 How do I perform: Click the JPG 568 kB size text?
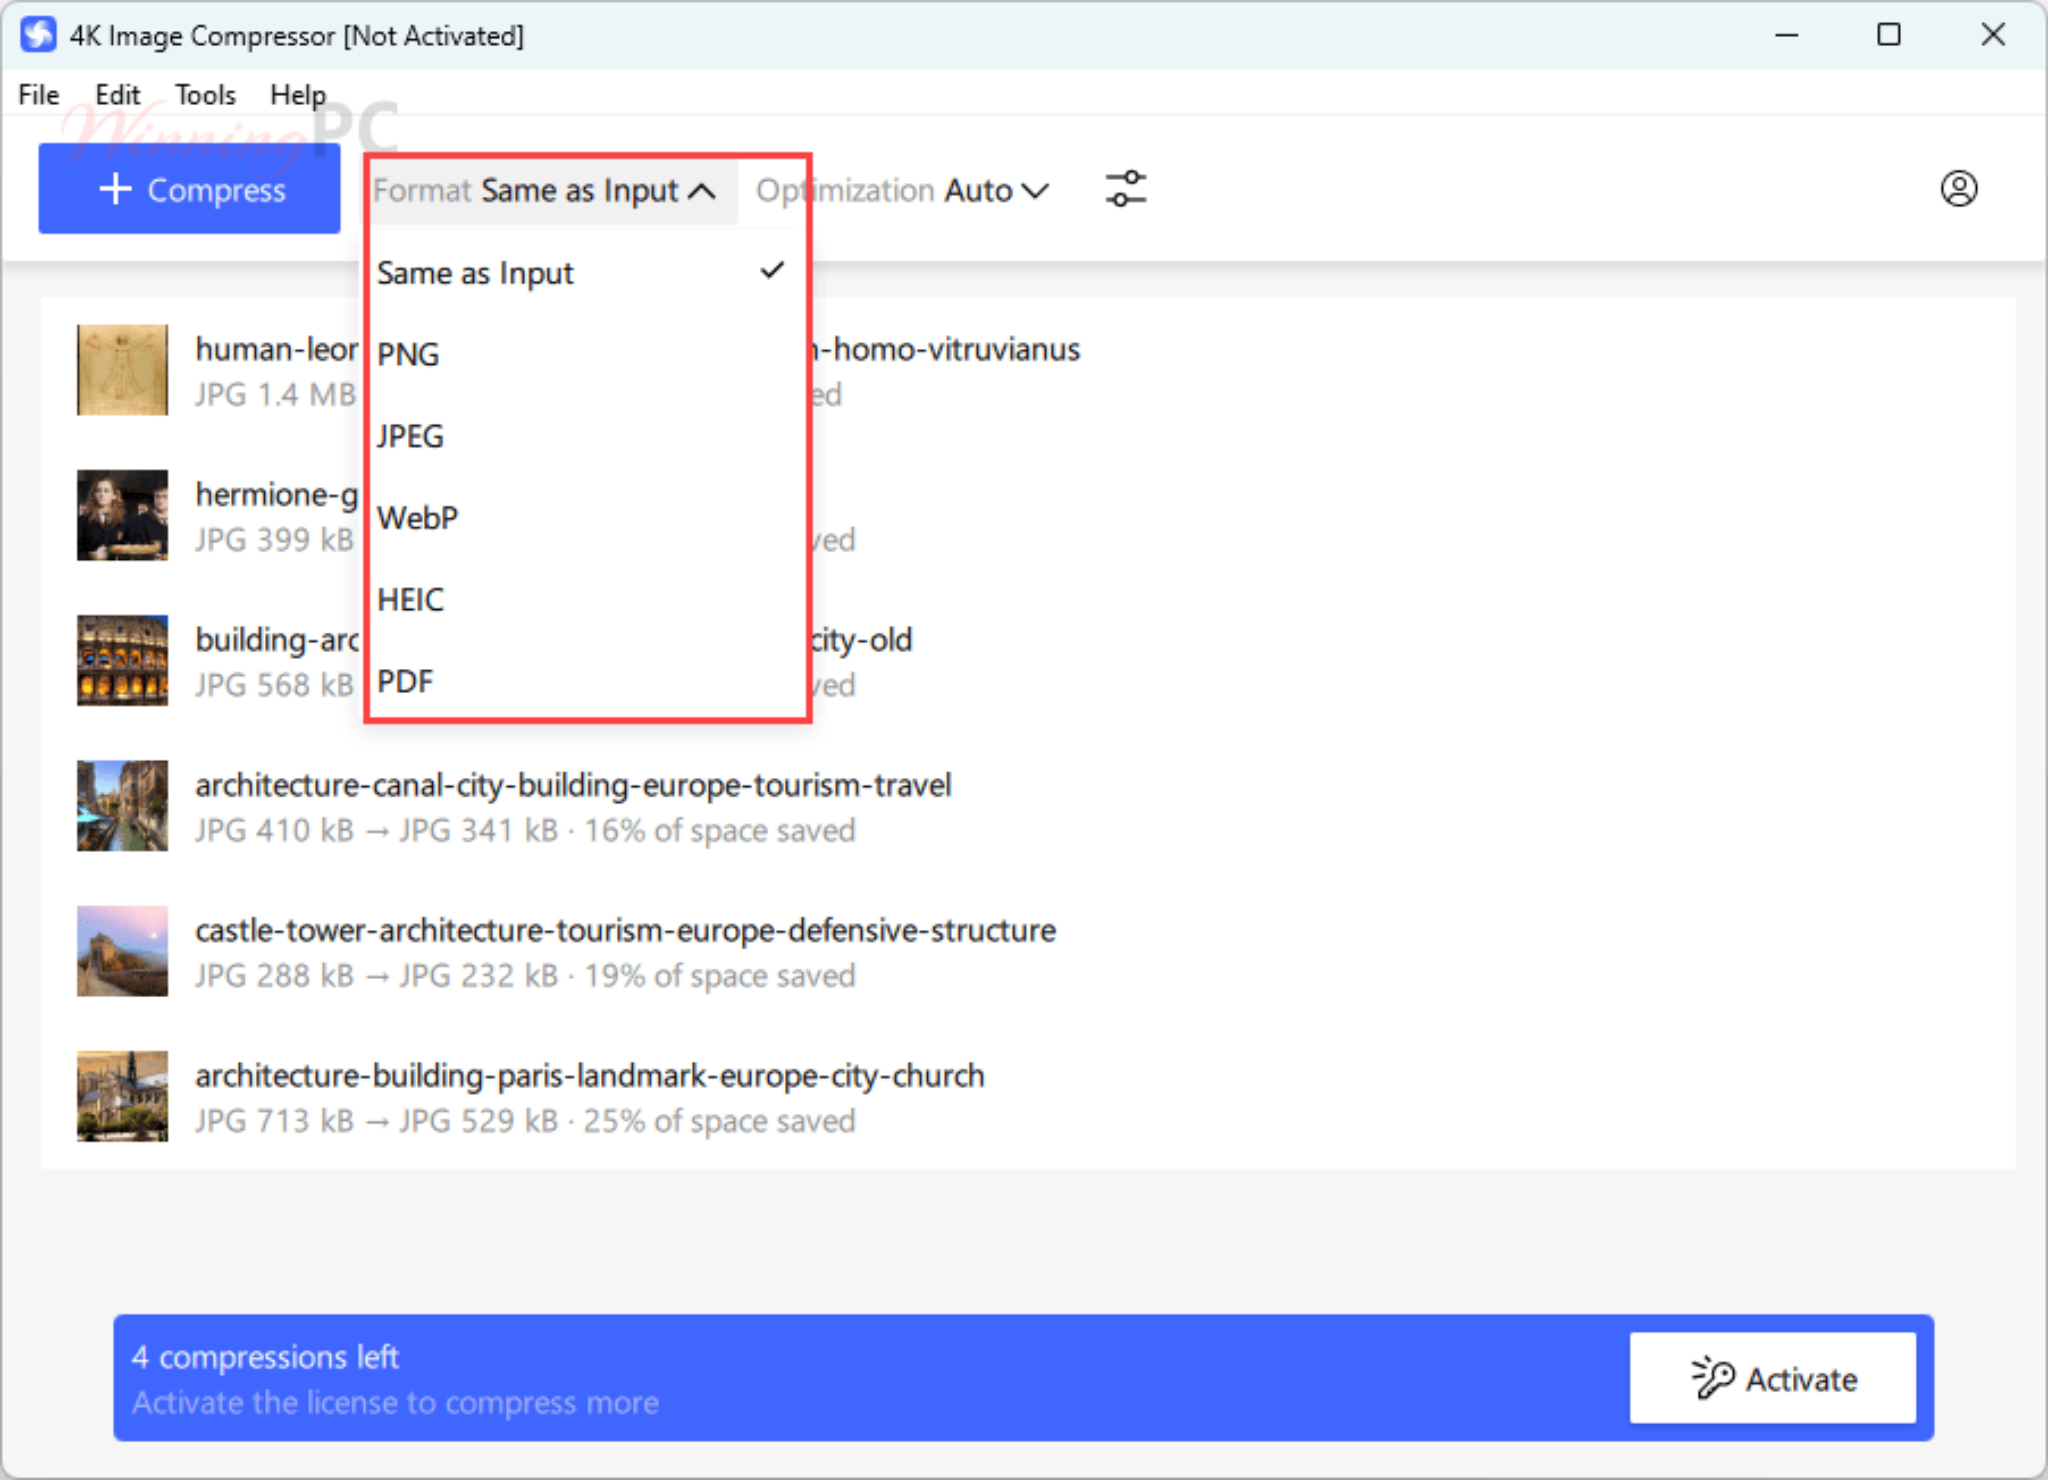coord(274,685)
